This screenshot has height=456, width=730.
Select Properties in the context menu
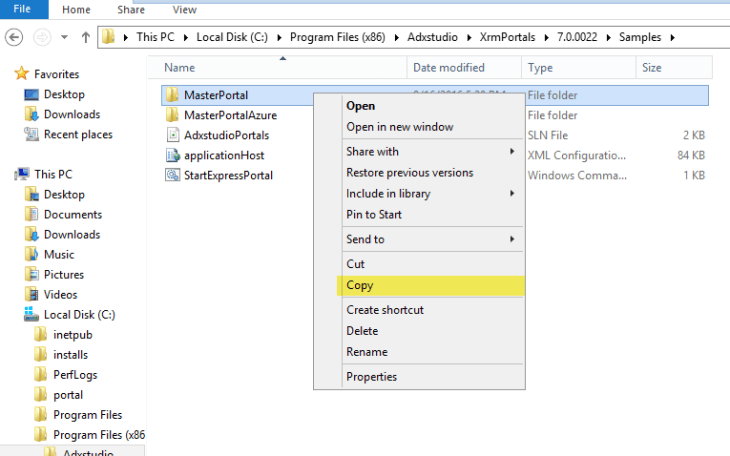pos(371,377)
